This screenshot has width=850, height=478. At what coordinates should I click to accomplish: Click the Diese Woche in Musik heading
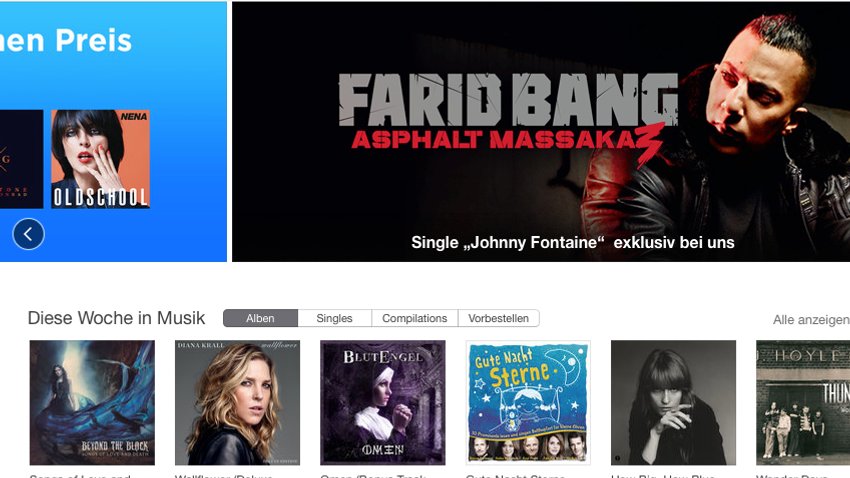pyautogui.click(x=117, y=318)
